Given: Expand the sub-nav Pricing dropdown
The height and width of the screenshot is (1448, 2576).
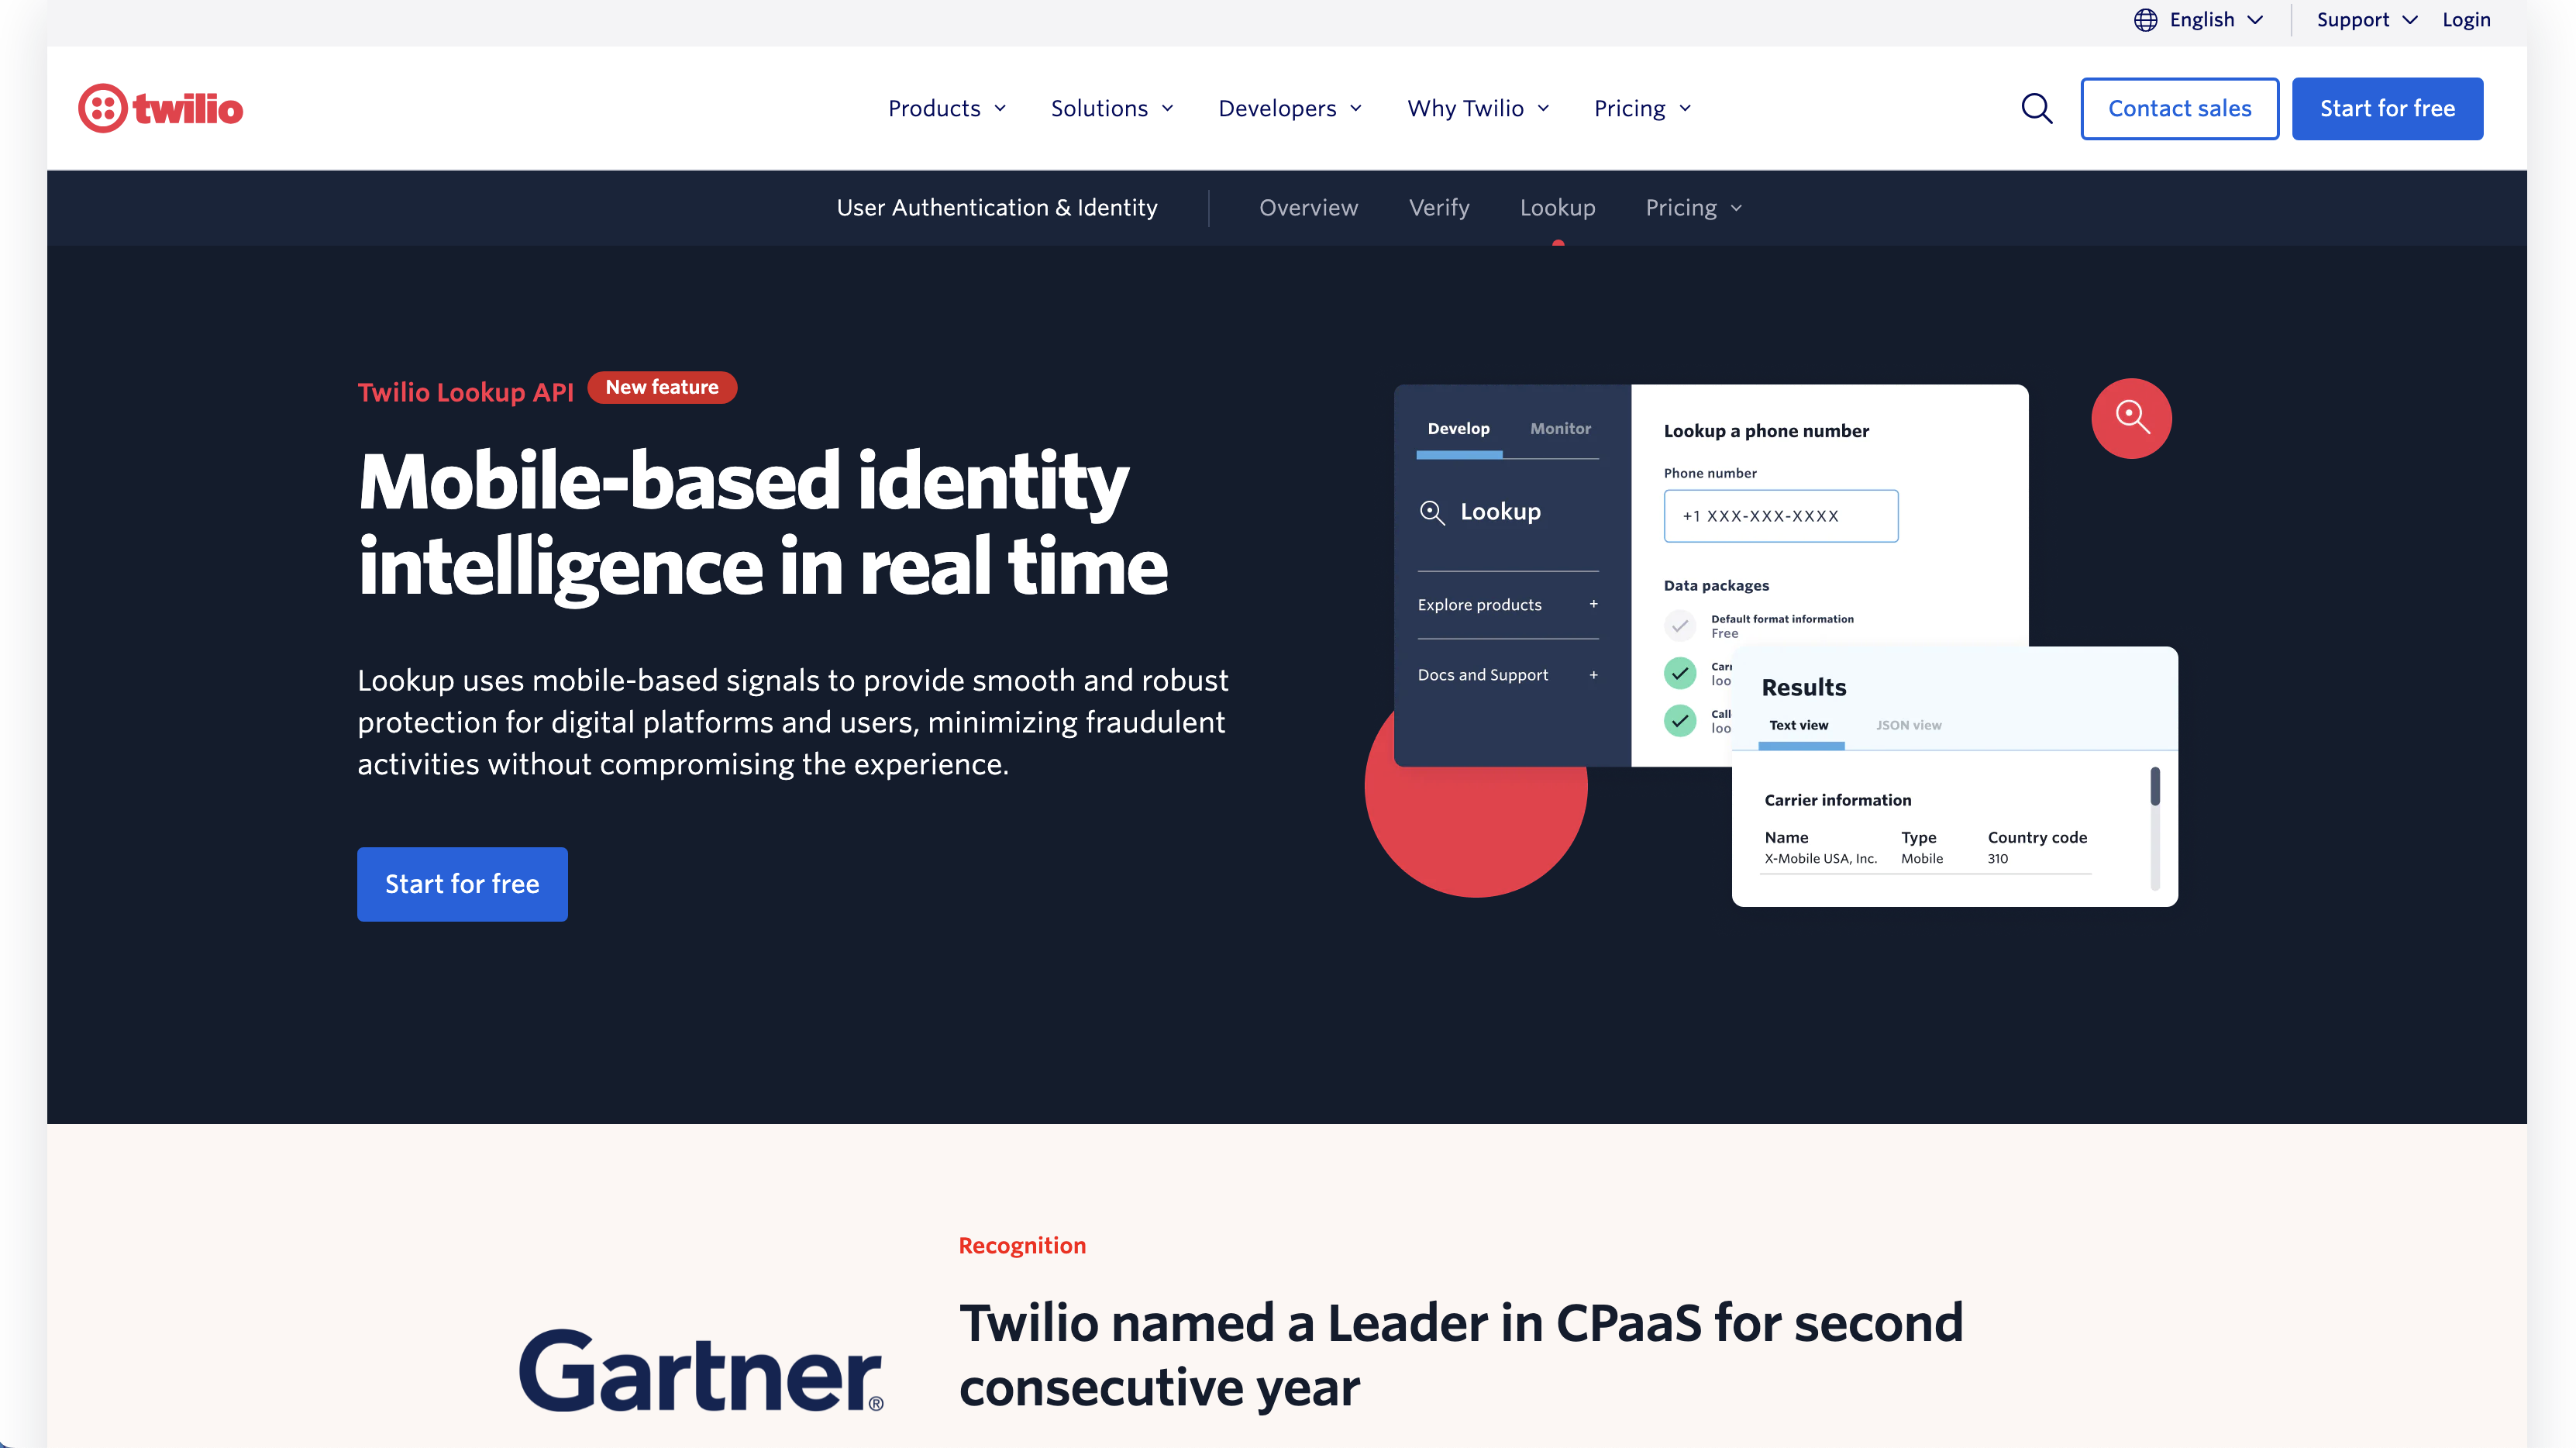Looking at the screenshot, I should click(x=1694, y=207).
